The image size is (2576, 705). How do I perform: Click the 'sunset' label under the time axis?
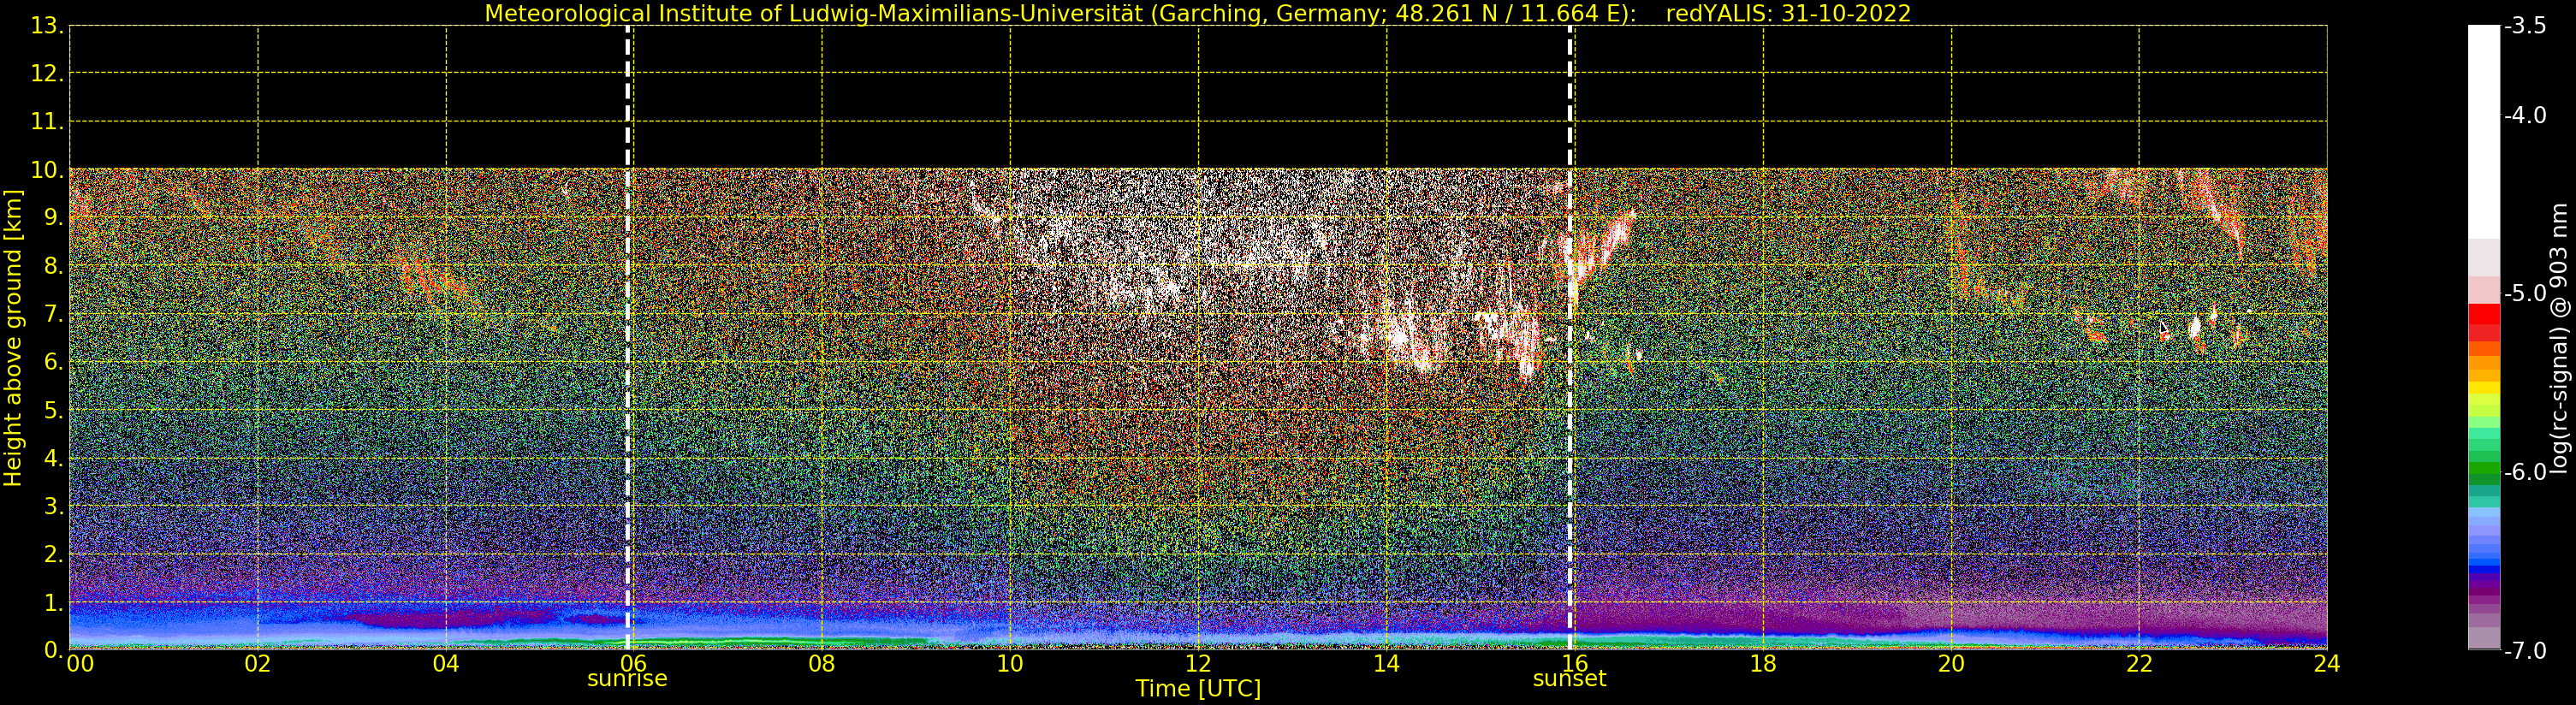(1569, 679)
